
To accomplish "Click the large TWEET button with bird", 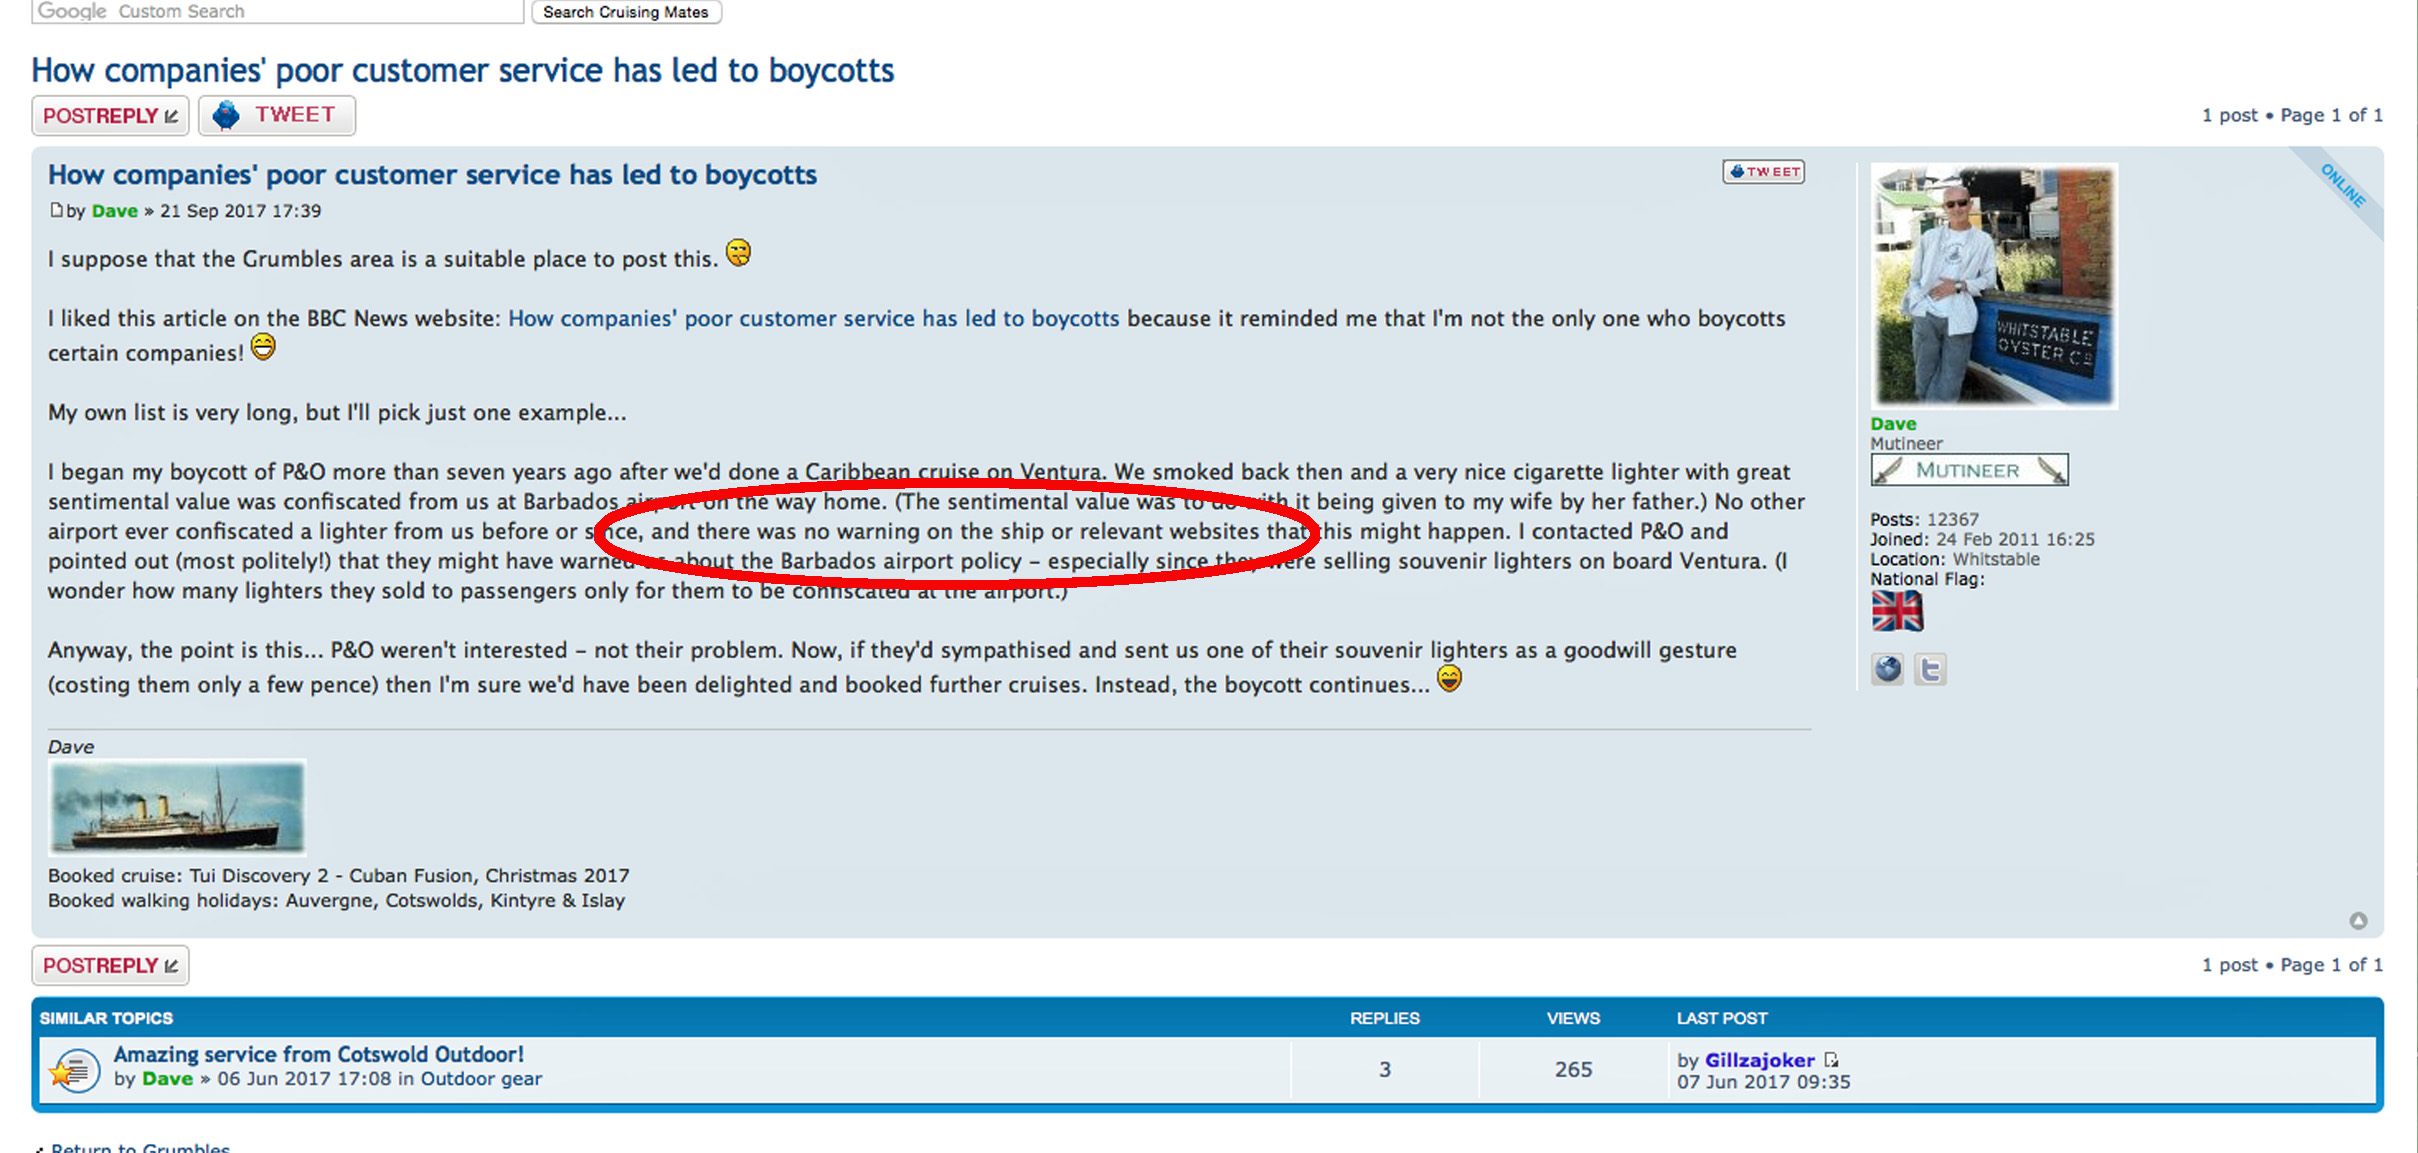I will pyautogui.click(x=277, y=115).
